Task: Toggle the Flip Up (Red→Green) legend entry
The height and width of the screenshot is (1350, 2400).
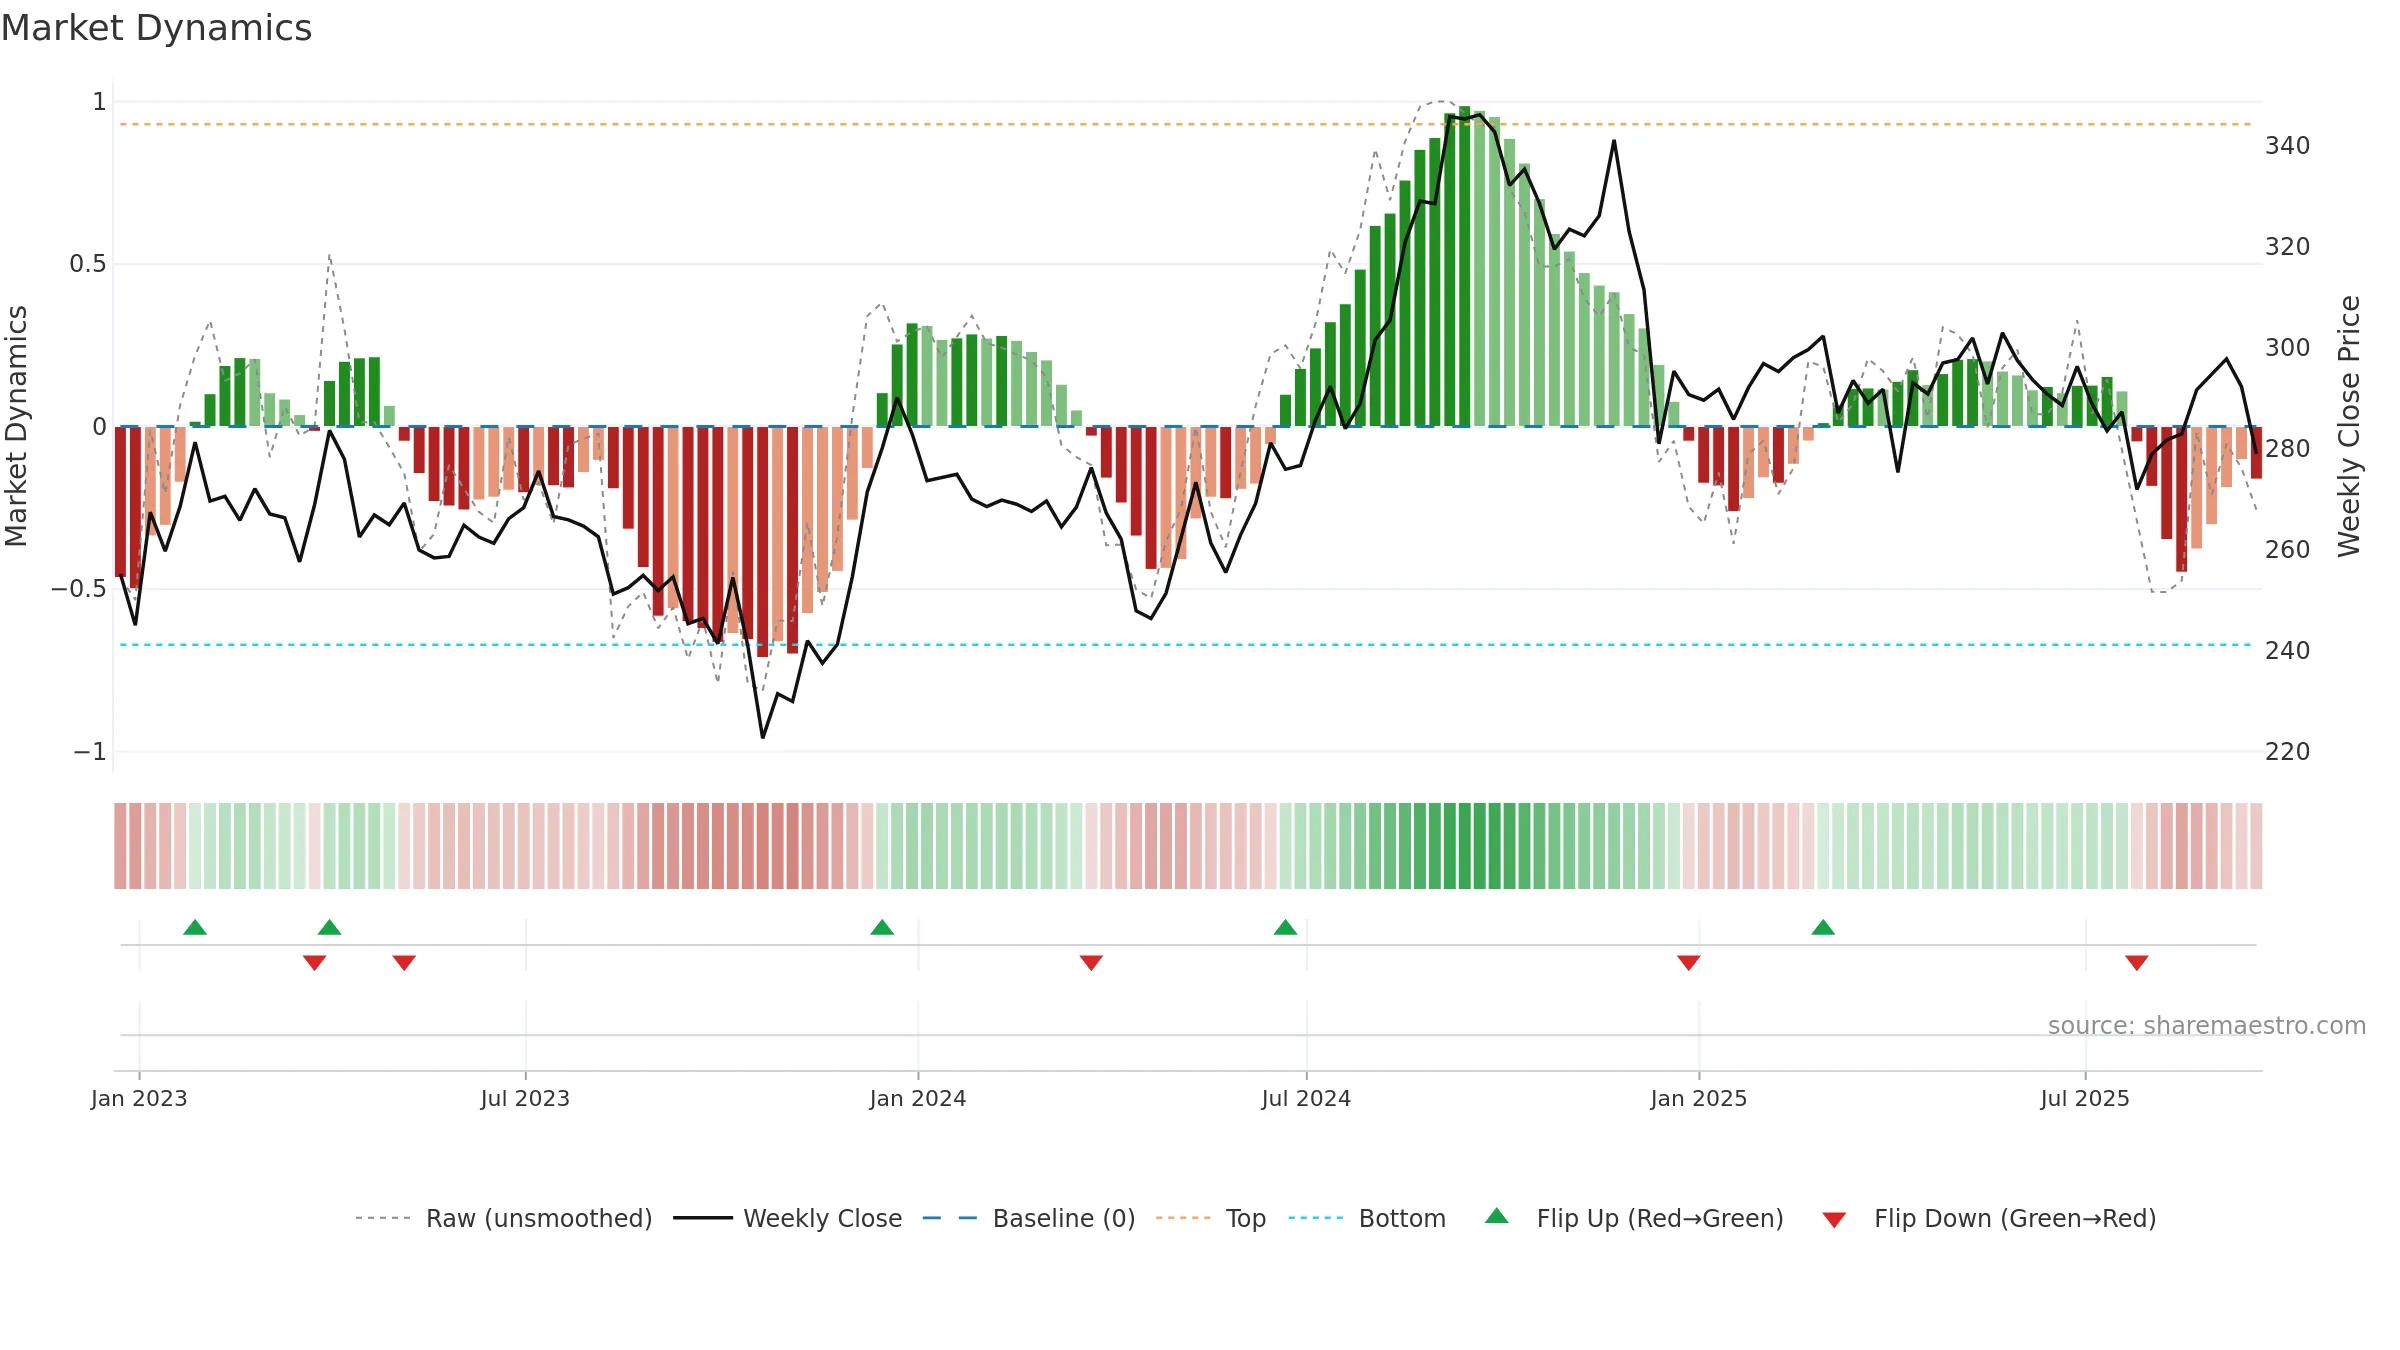Action: [1634, 1219]
